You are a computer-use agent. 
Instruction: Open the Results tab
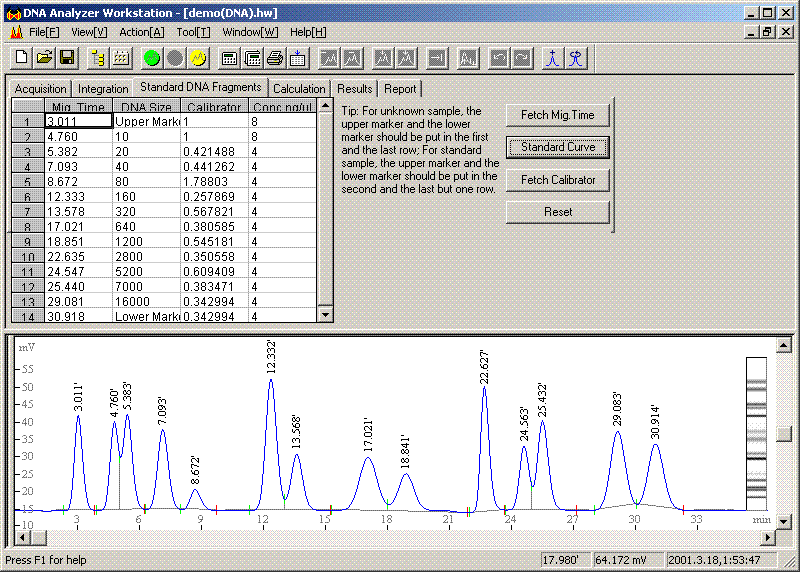355,89
